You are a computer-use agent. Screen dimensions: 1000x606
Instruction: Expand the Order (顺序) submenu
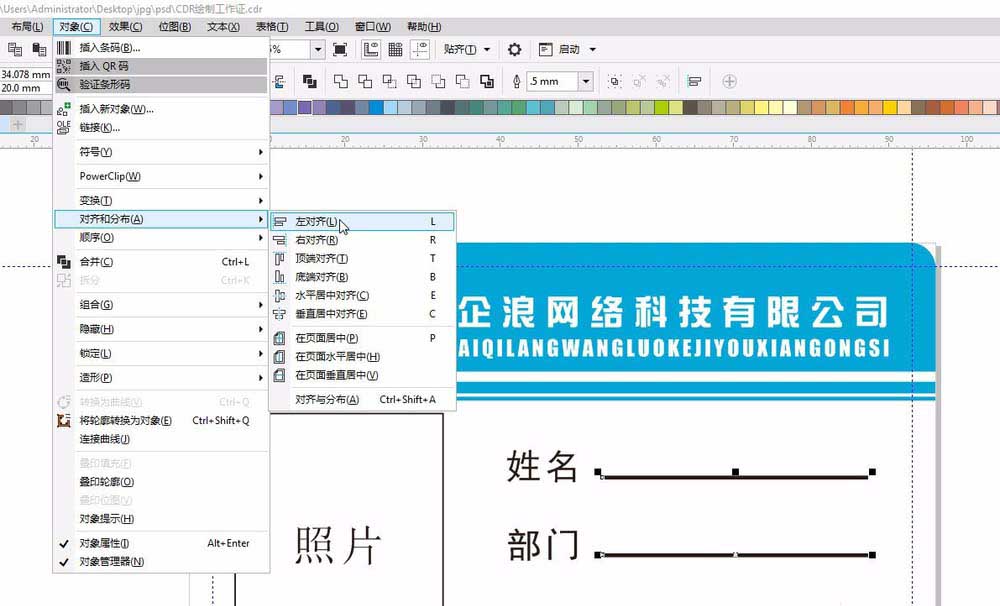161,237
